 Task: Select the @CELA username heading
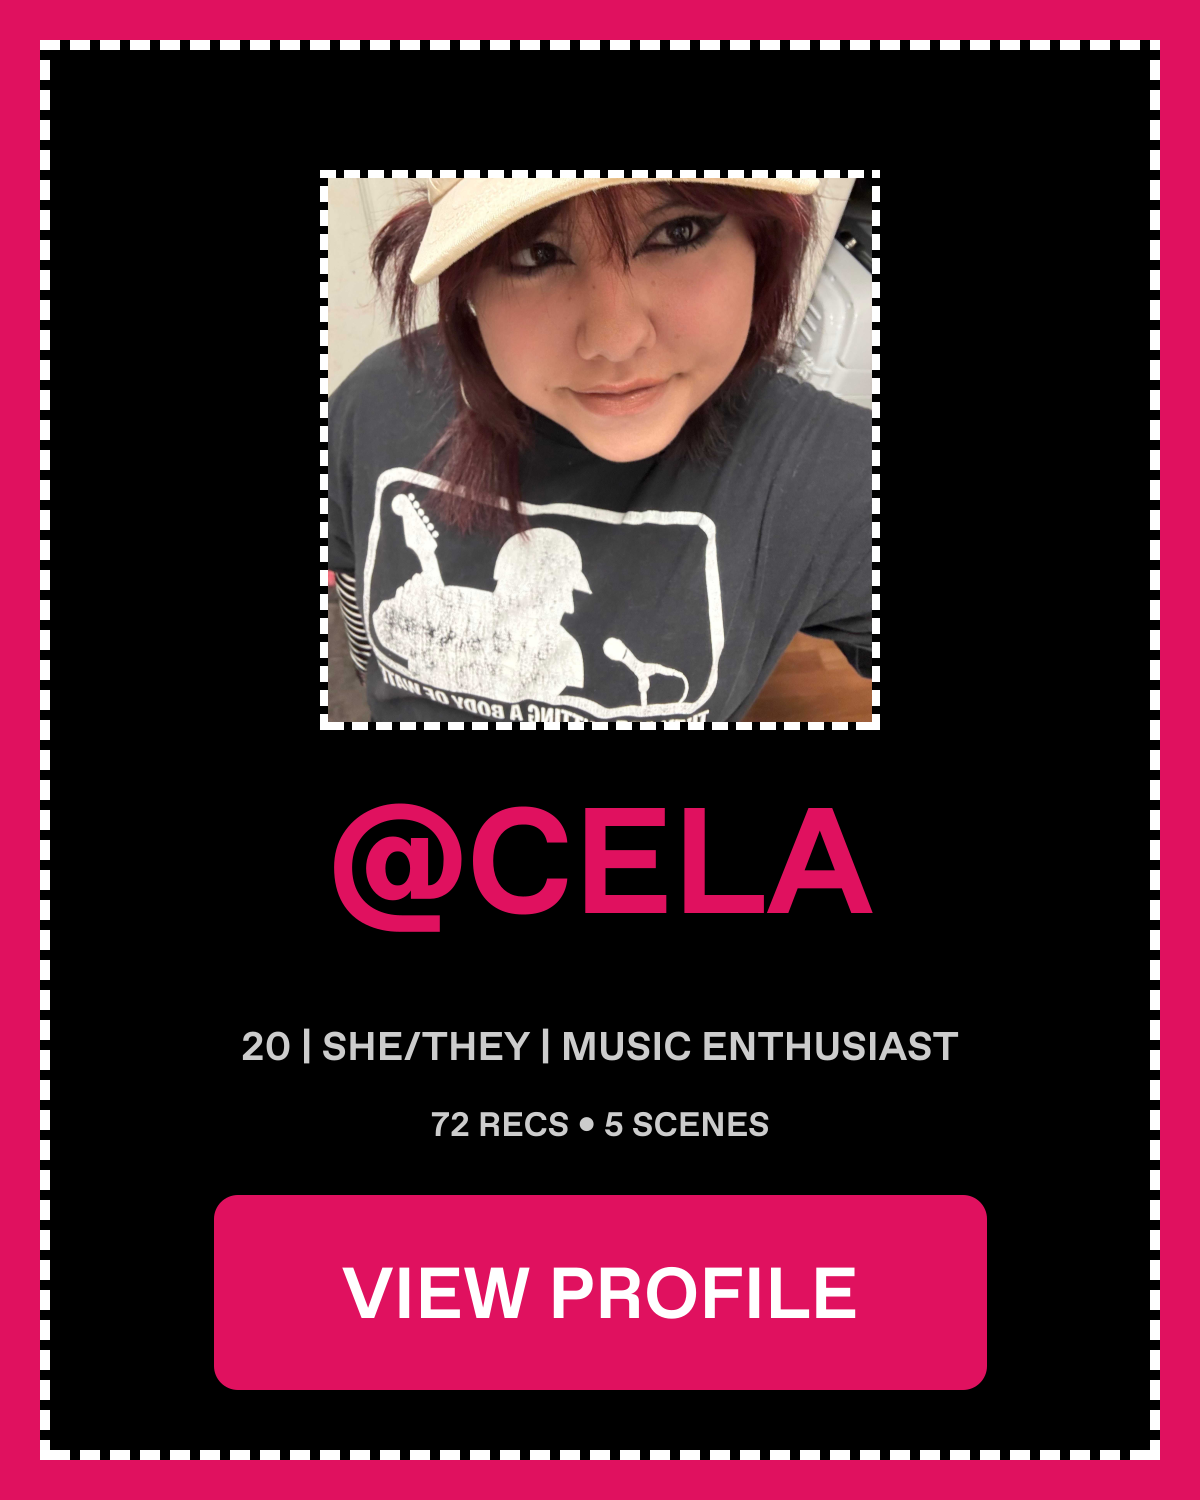point(602,866)
